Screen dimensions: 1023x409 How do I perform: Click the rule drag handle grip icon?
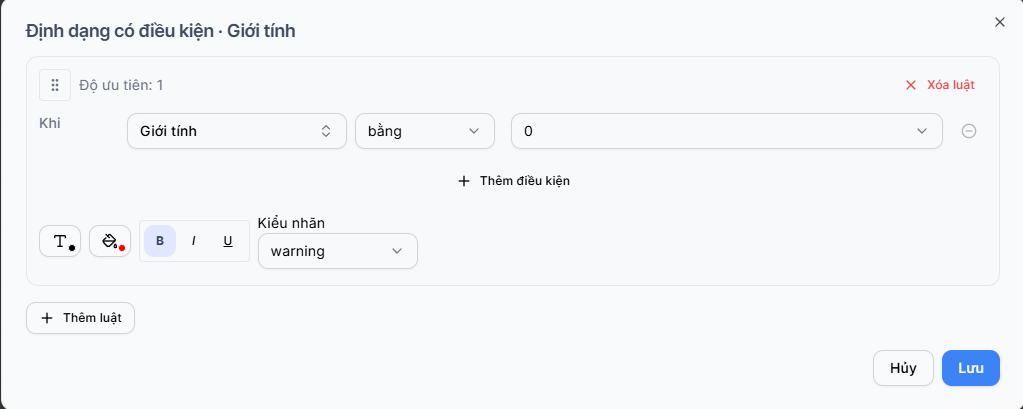55,85
